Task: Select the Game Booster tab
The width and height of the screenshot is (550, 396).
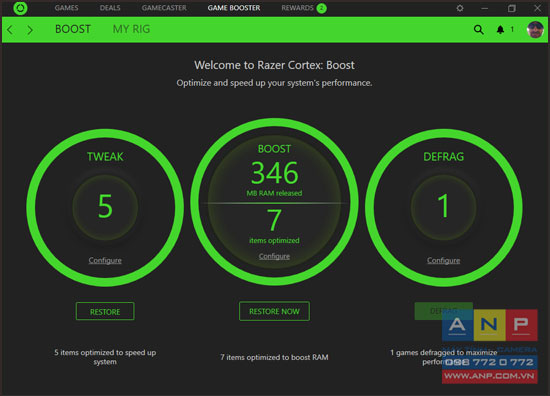Action: 234,8
